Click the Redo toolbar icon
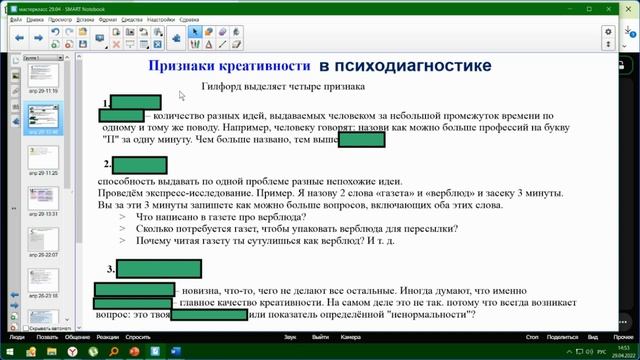This screenshot has height=360, width=640. (69, 32)
